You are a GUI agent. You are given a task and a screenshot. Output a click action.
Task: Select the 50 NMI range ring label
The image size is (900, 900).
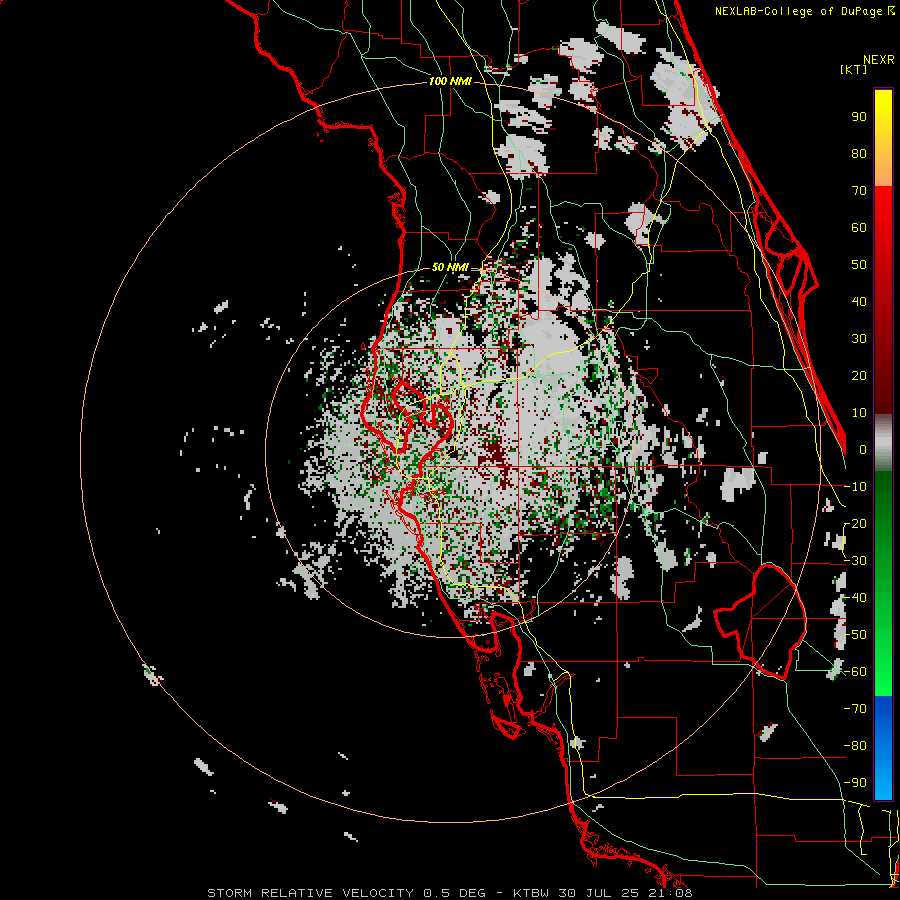coord(450,267)
